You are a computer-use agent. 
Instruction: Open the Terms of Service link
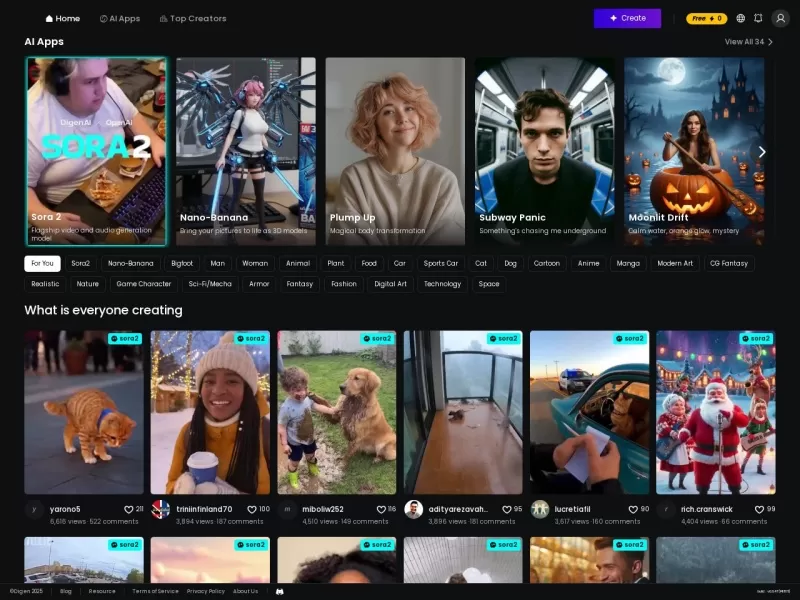tap(155, 591)
